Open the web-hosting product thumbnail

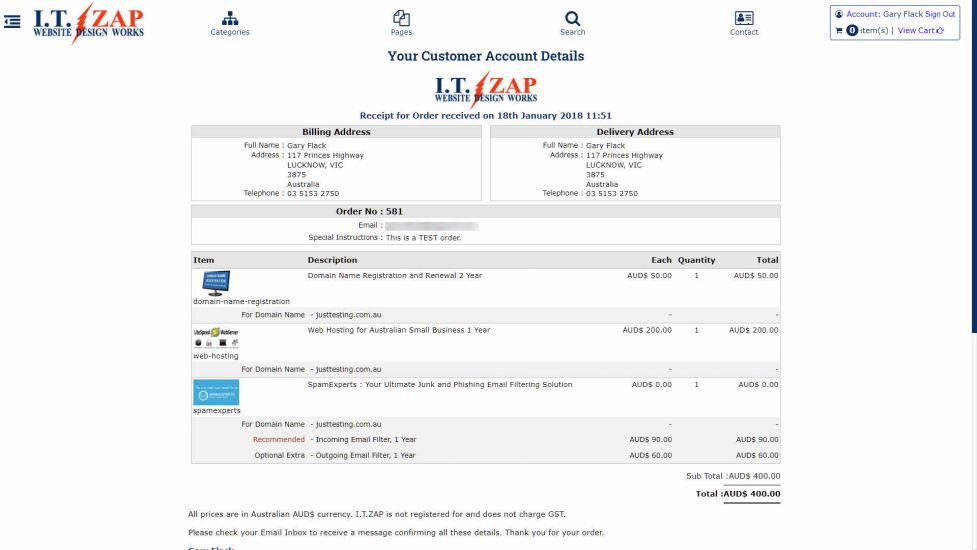pyautogui.click(x=215, y=336)
